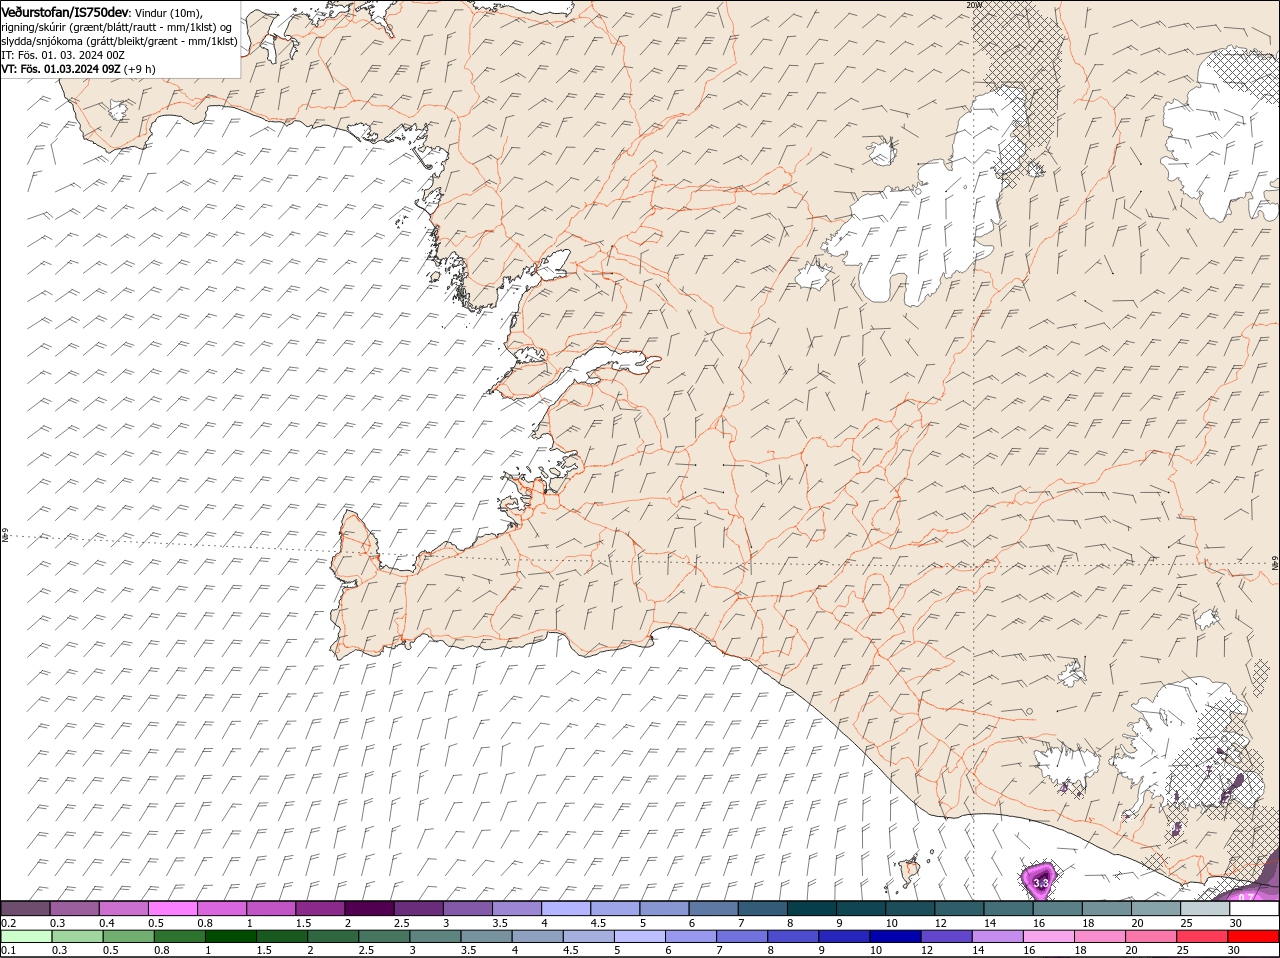Select the rain legend swatch starting at 0.5
The width and height of the screenshot is (1280, 958).
click(130, 936)
